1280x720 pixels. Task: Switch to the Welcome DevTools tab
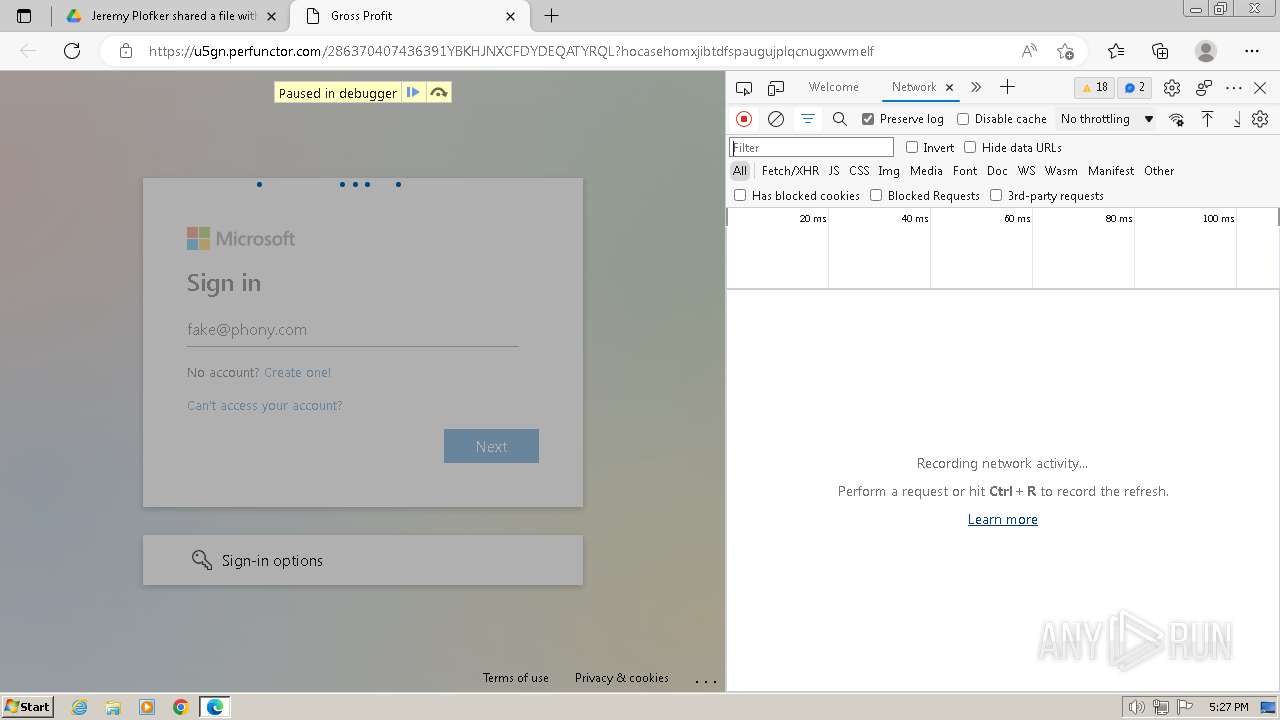point(833,87)
